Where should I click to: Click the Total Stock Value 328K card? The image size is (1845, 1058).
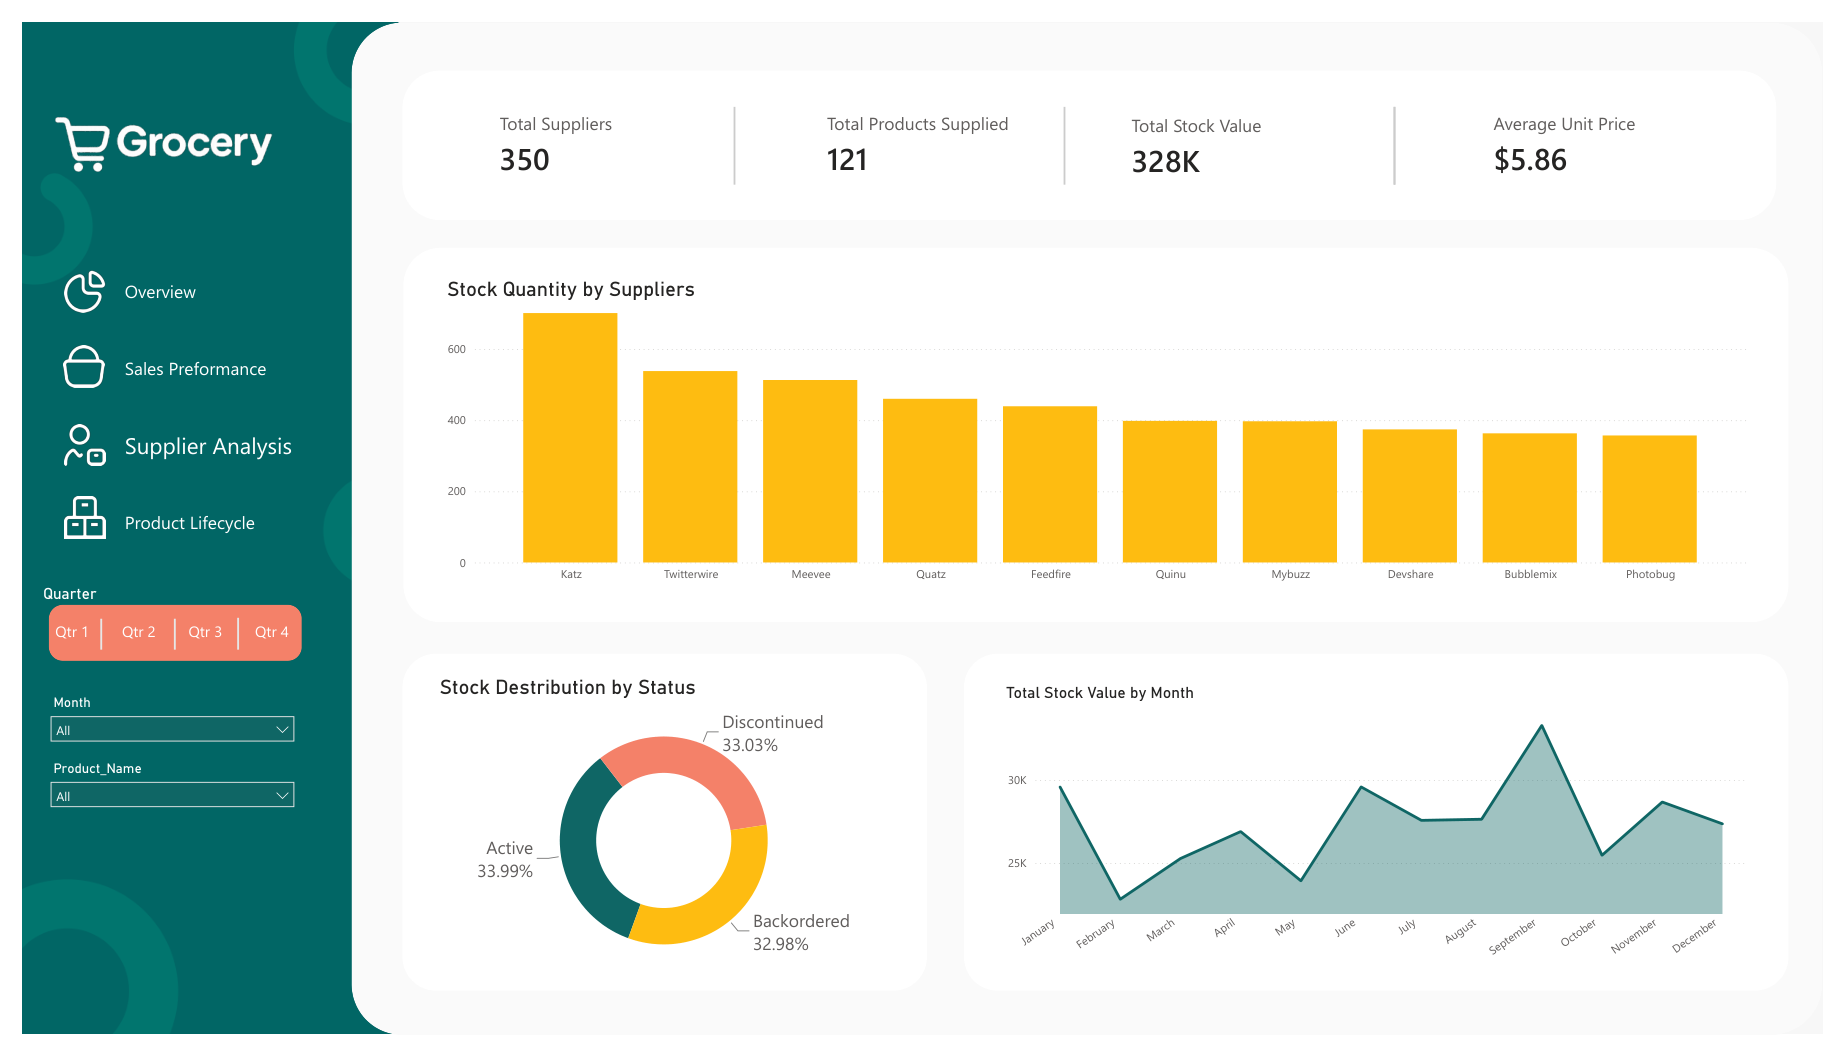1196,147
